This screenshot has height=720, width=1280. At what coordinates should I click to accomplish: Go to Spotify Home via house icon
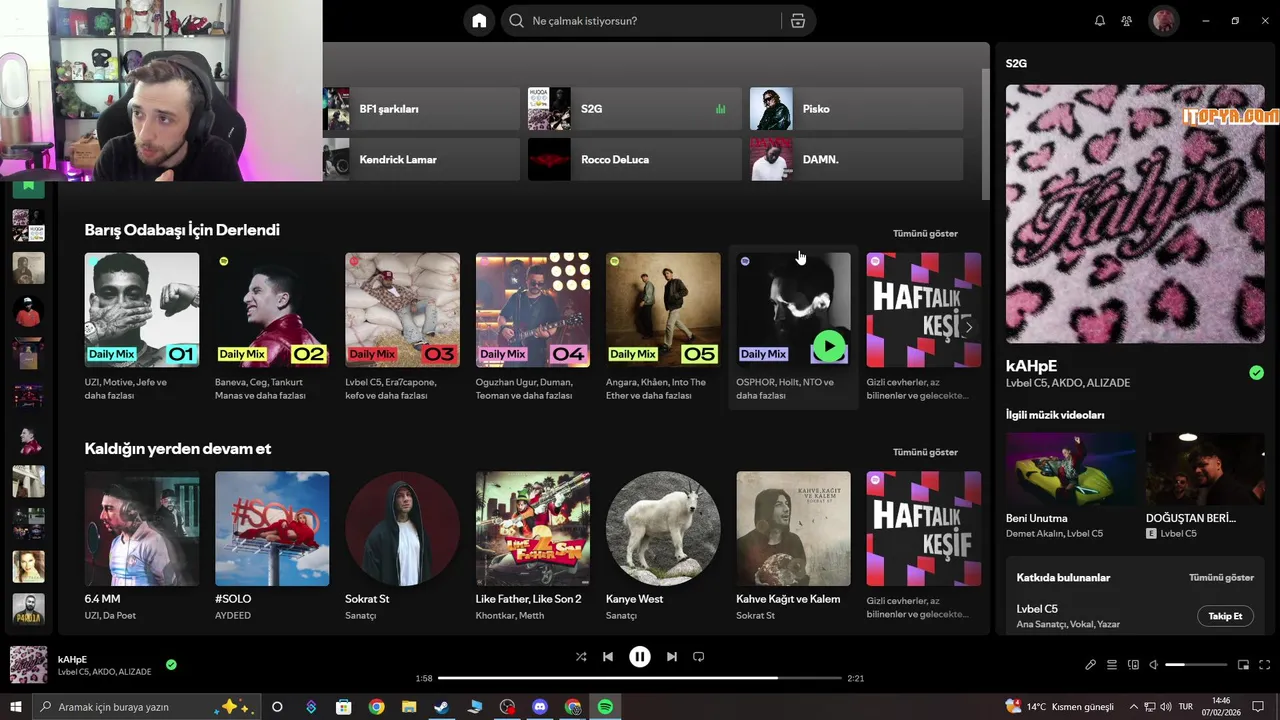(479, 21)
